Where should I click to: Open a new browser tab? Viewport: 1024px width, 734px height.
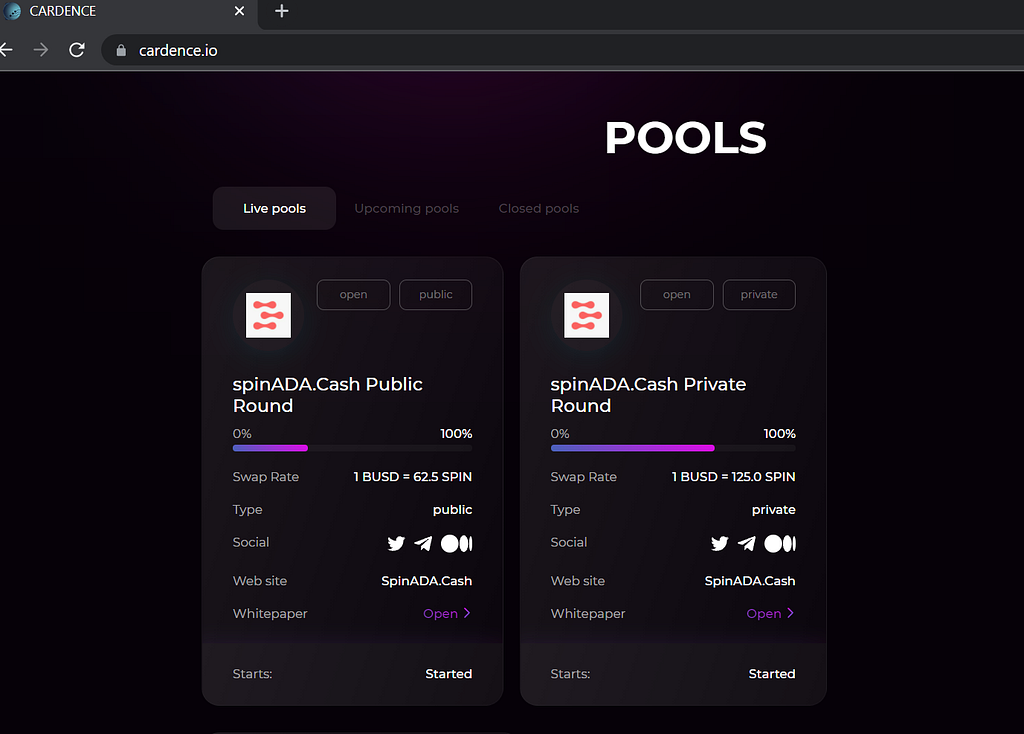281,11
